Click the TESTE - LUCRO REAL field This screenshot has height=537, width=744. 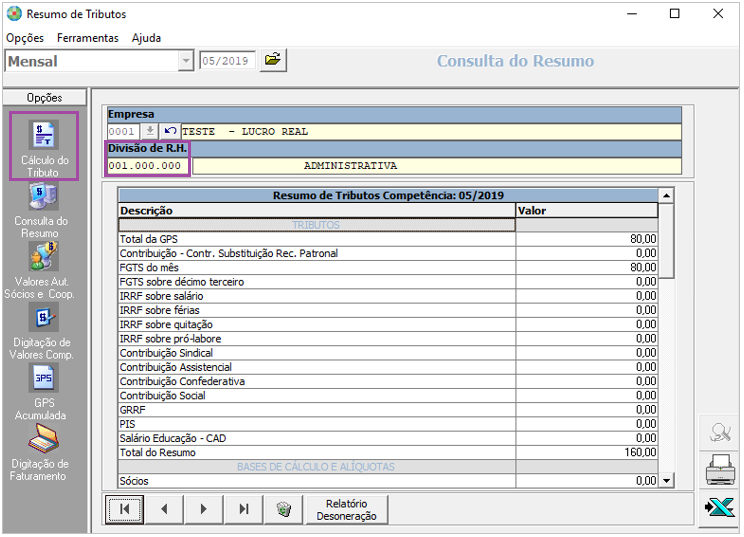coord(431,131)
